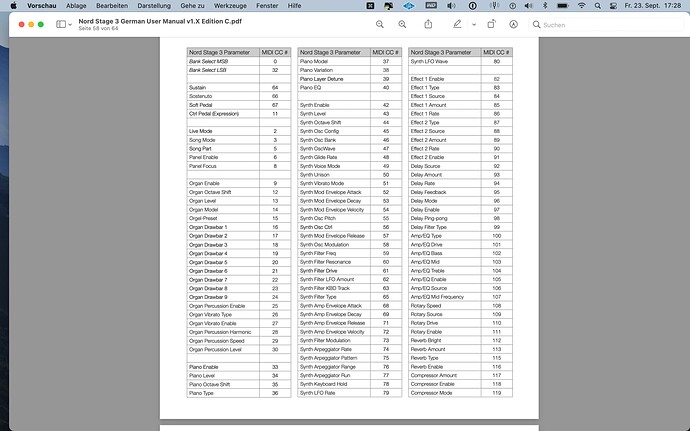Click the 'Reverb Bright' parameter cell
This screenshot has width=690, height=431.
[445, 341]
